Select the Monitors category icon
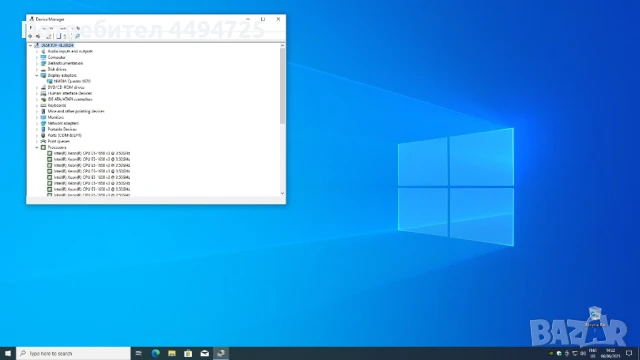The height and width of the screenshot is (360, 640). tap(43, 117)
